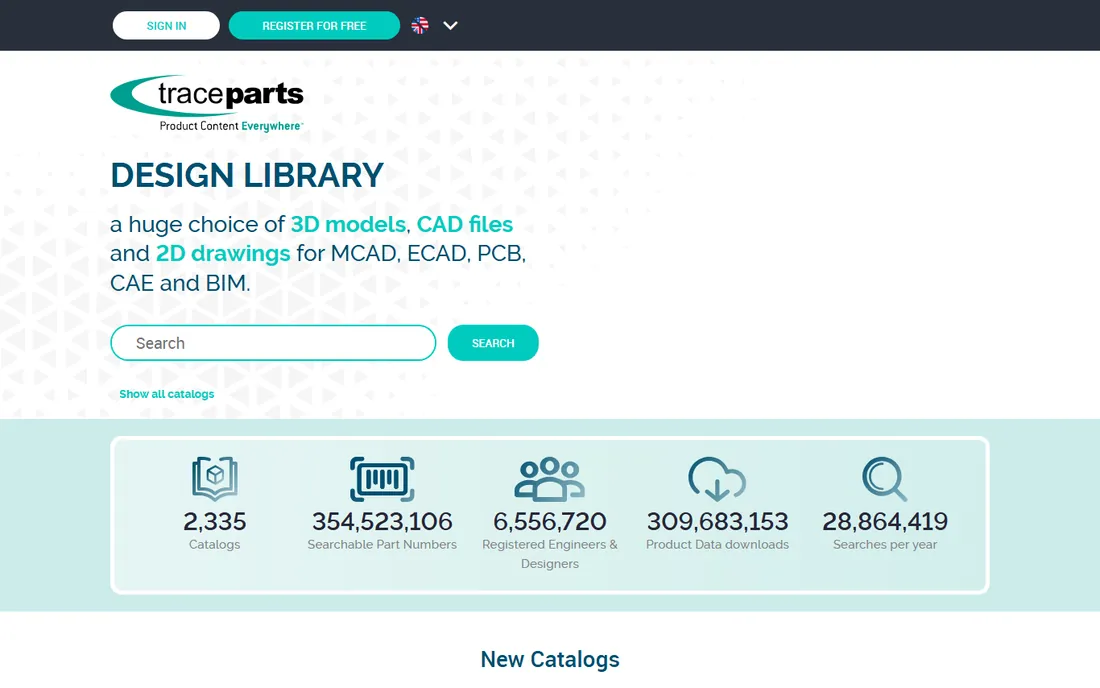Click the Product Data downloads label
Viewport: 1100px width, 688px height.
click(x=718, y=544)
